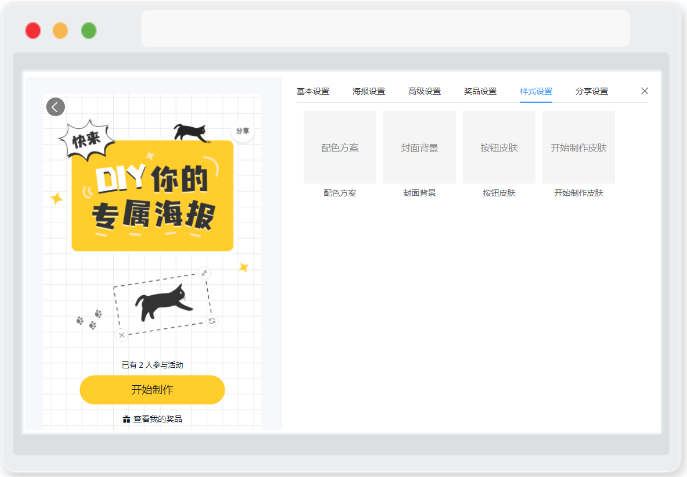Open the 海报设置 tab
The width and height of the screenshot is (687, 477).
[368, 91]
